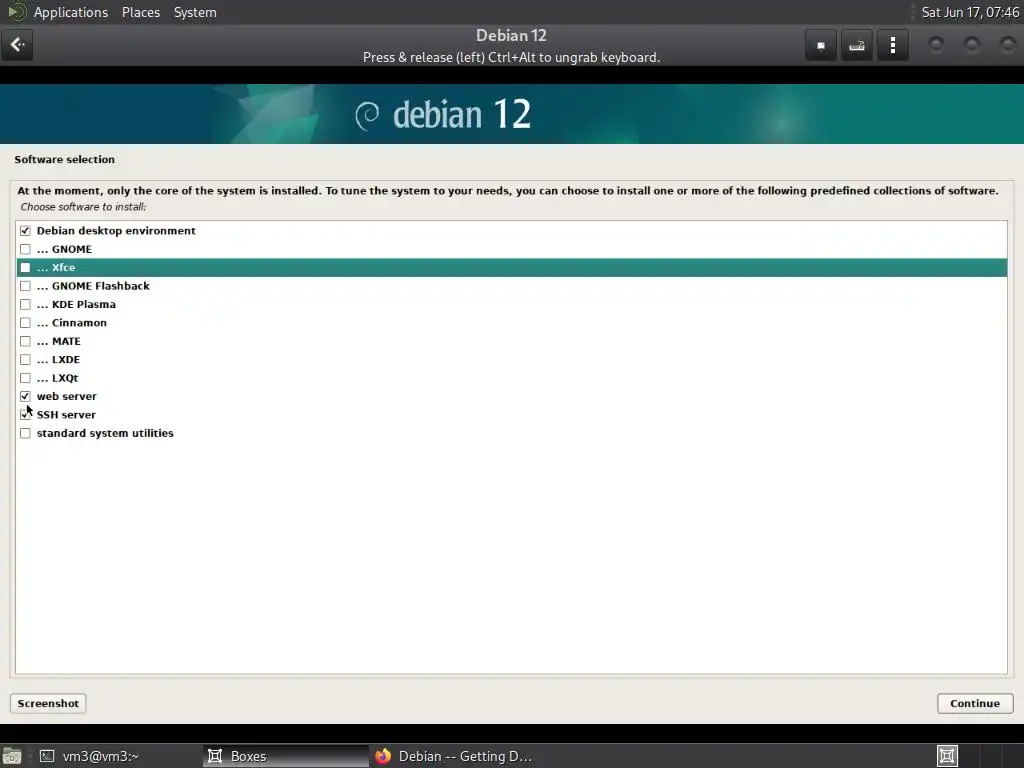The height and width of the screenshot is (768, 1024).
Task: Click the stop square icon in Boxes header
Action: (x=821, y=46)
